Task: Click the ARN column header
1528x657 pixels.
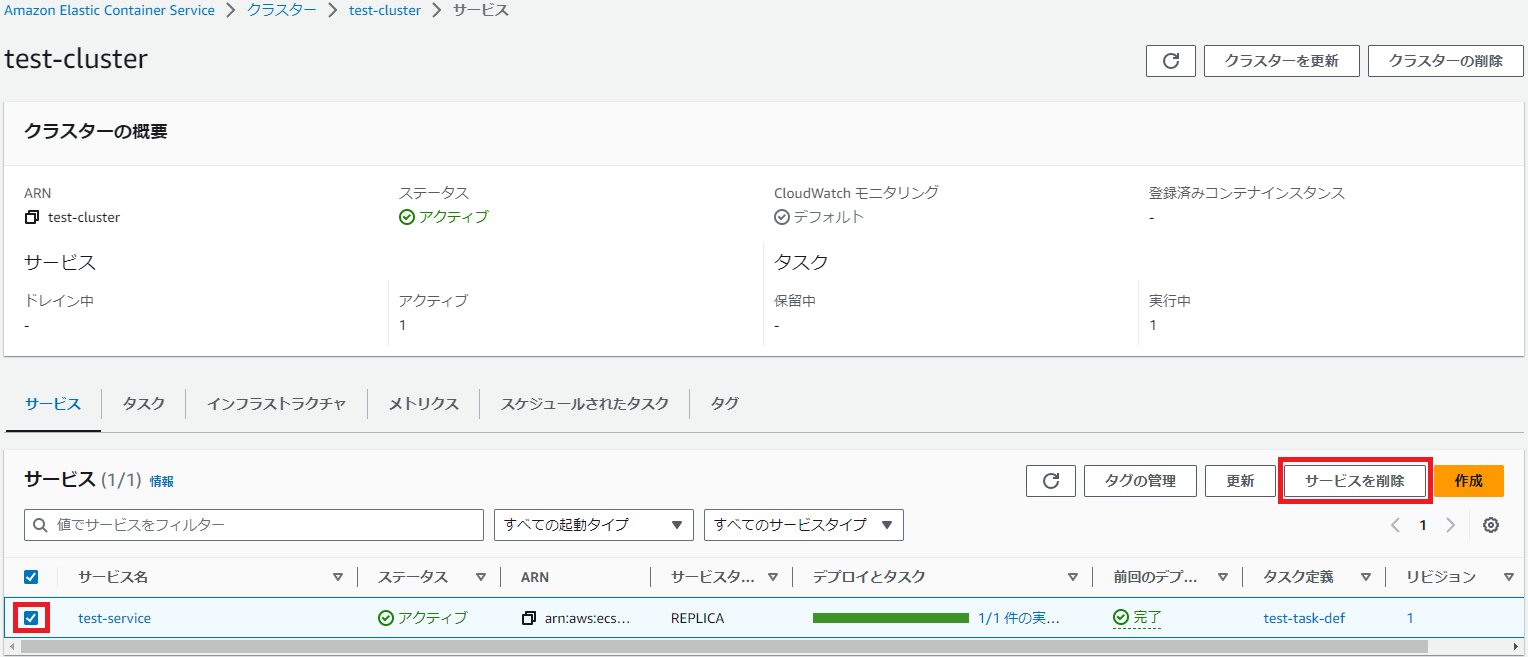Action: point(535,577)
